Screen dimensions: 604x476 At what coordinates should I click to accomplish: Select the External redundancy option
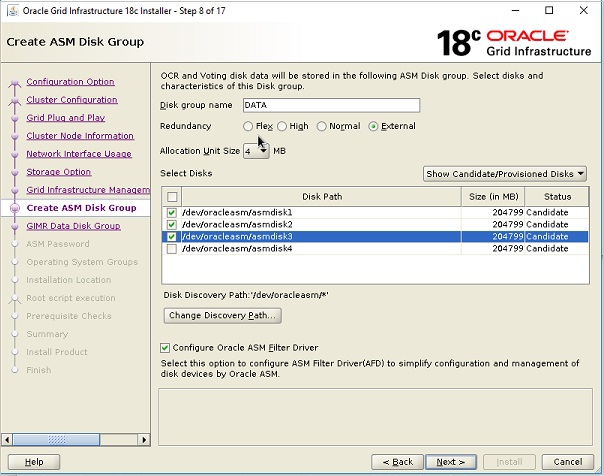[373, 126]
